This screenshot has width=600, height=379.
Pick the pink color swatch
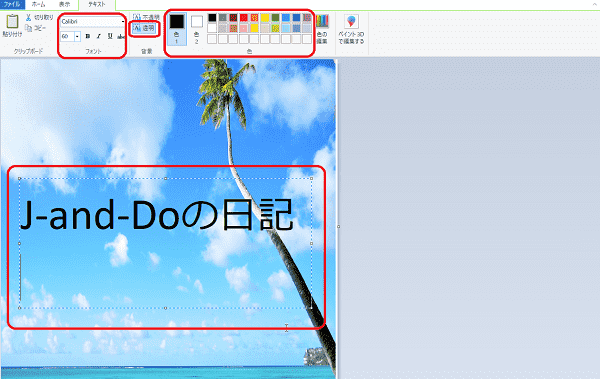point(244,28)
